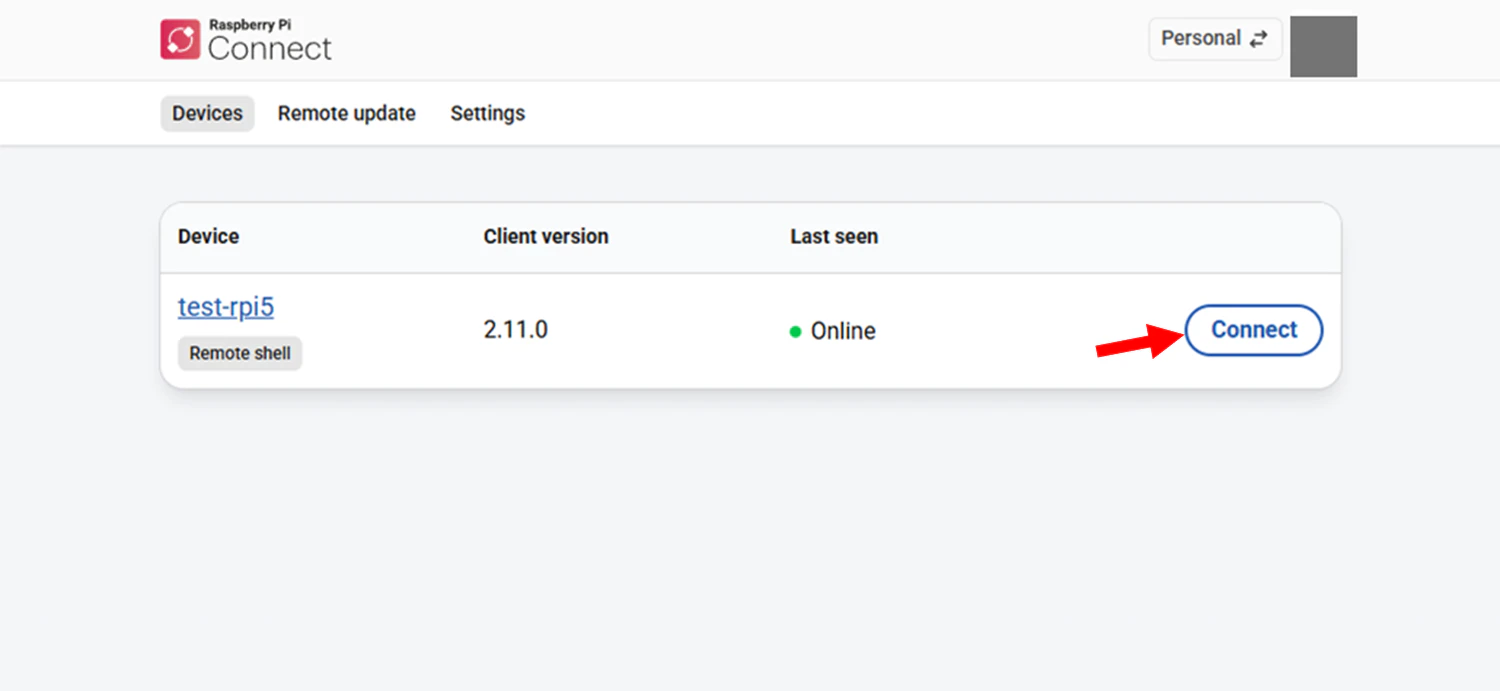Screen dimensions: 1500x691
Task: Click the Raspberry Pi Connect logo icon
Action: pos(181,40)
